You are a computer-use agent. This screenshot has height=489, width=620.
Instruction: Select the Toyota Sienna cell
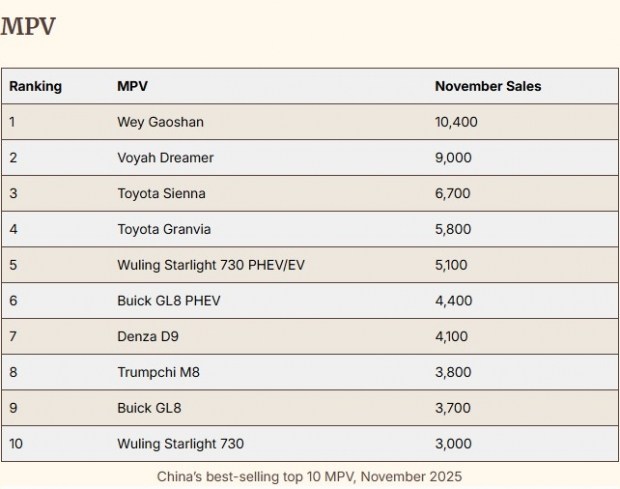tap(161, 193)
